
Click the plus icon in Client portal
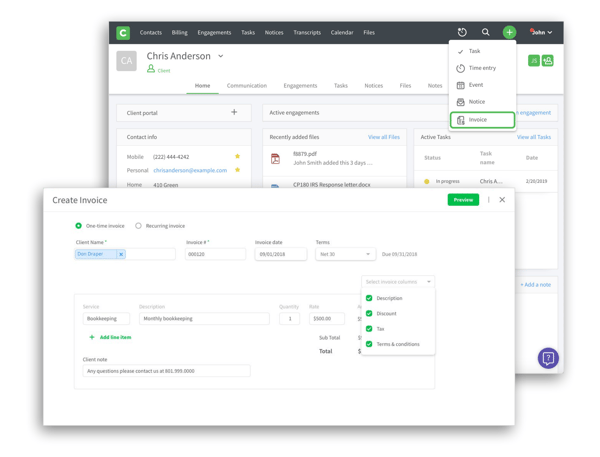[234, 112]
